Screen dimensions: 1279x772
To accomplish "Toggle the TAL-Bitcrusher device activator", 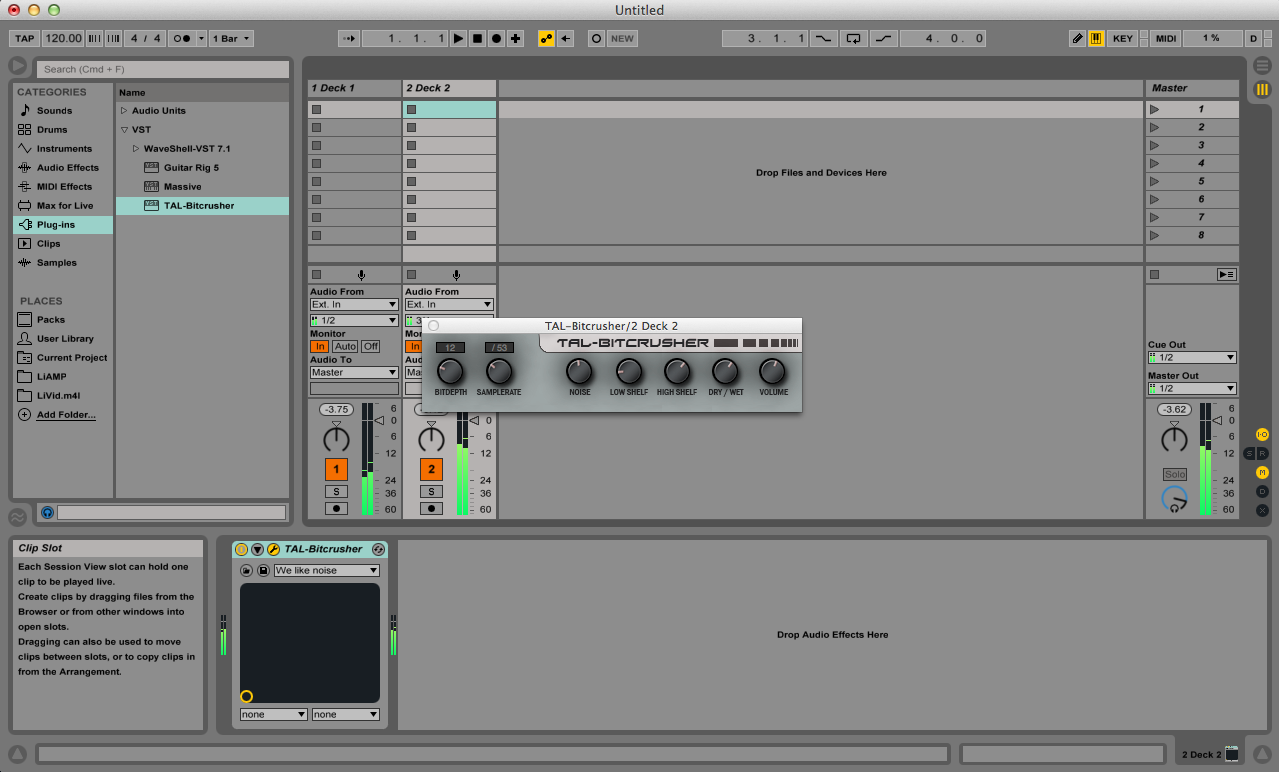I will click(241, 549).
